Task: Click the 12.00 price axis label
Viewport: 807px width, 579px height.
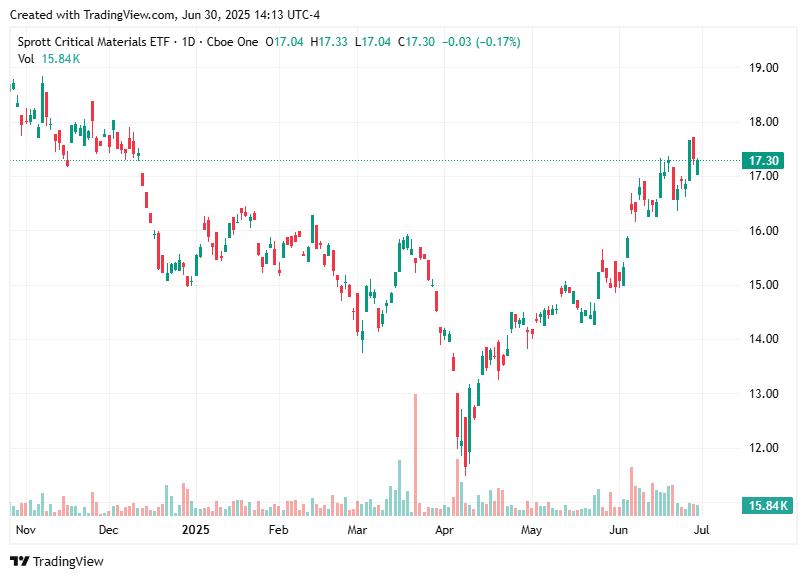Action: pos(763,448)
